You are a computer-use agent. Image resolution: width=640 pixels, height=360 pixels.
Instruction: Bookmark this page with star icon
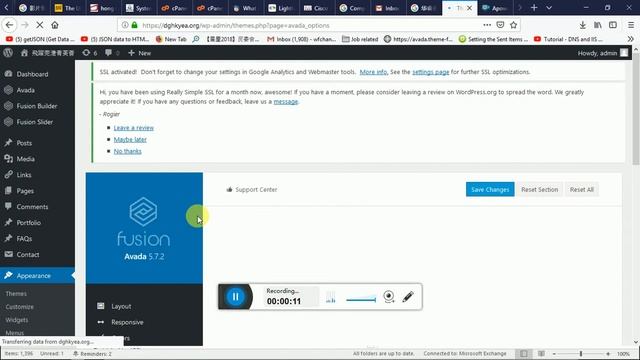513,25
